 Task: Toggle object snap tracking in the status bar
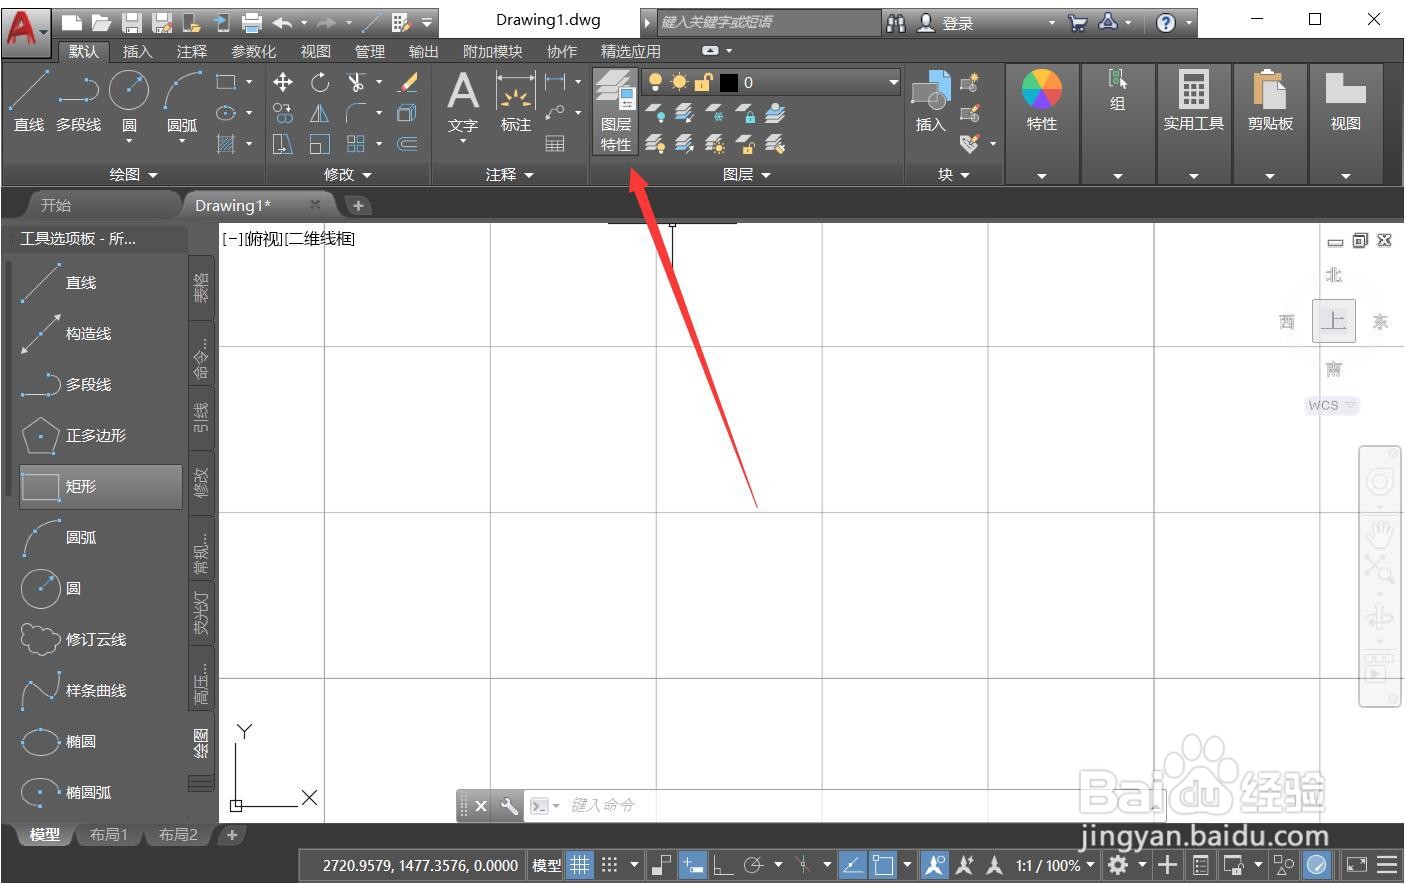pos(852,865)
